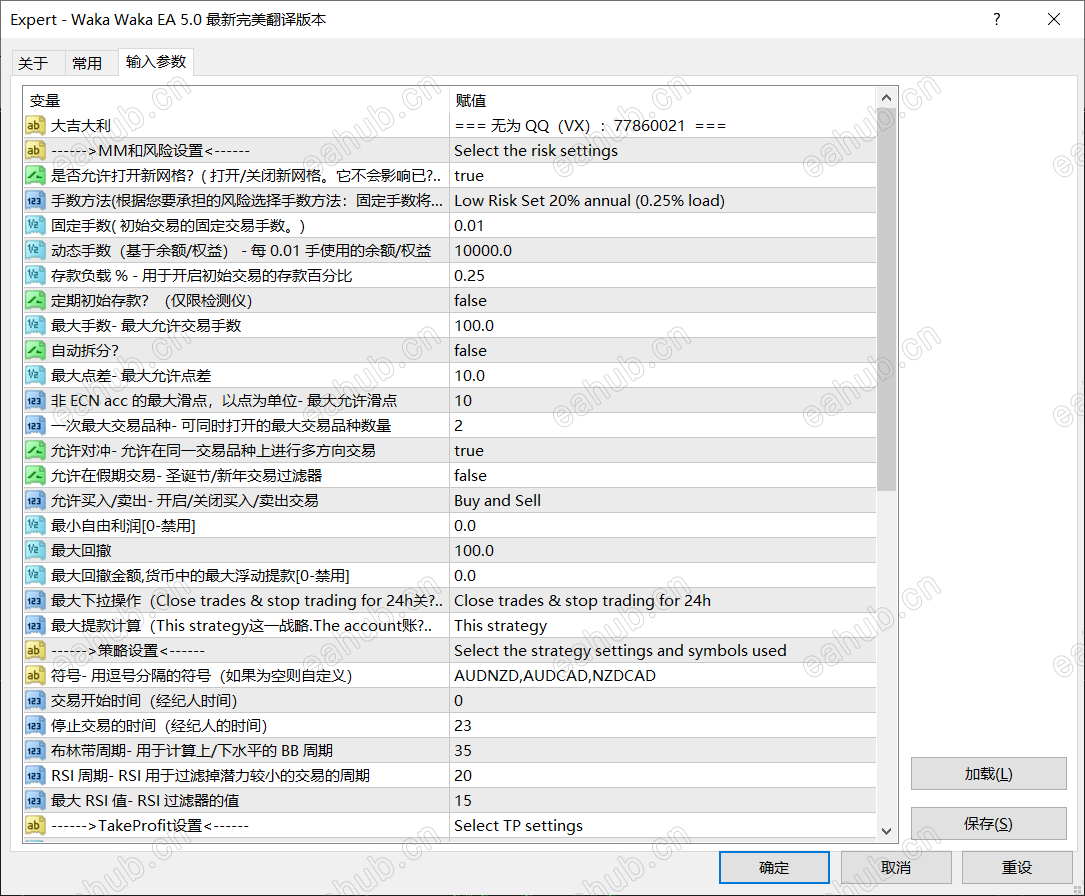Click double icon for 最小自由利润 row
The width and height of the screenshot is (1085, 896).
pyautogui.click(x=35, y=525)
